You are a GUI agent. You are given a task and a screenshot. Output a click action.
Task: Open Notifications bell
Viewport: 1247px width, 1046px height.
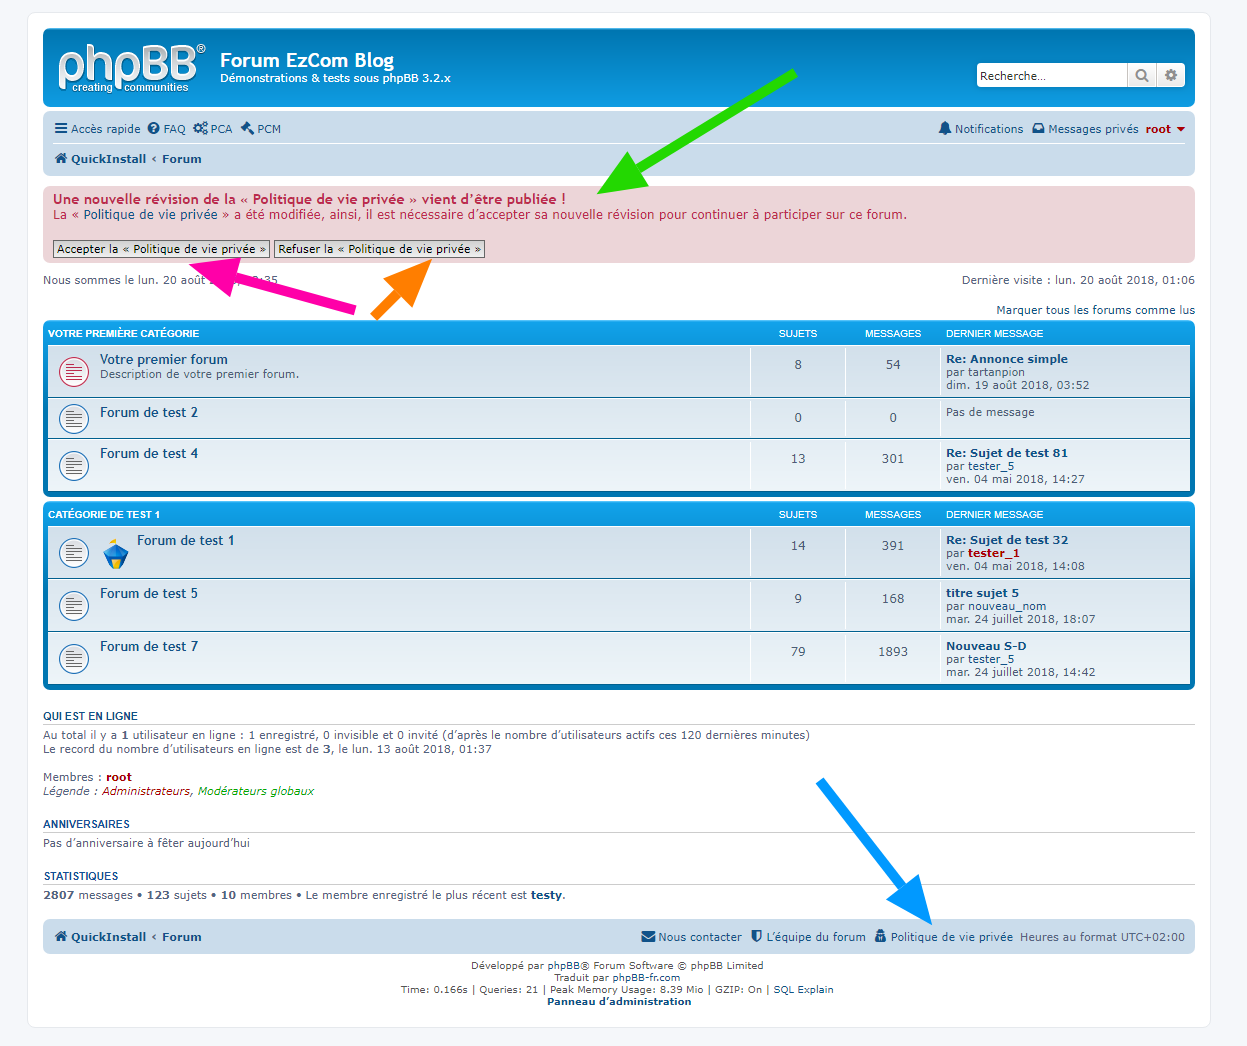[x=980, y=129]
